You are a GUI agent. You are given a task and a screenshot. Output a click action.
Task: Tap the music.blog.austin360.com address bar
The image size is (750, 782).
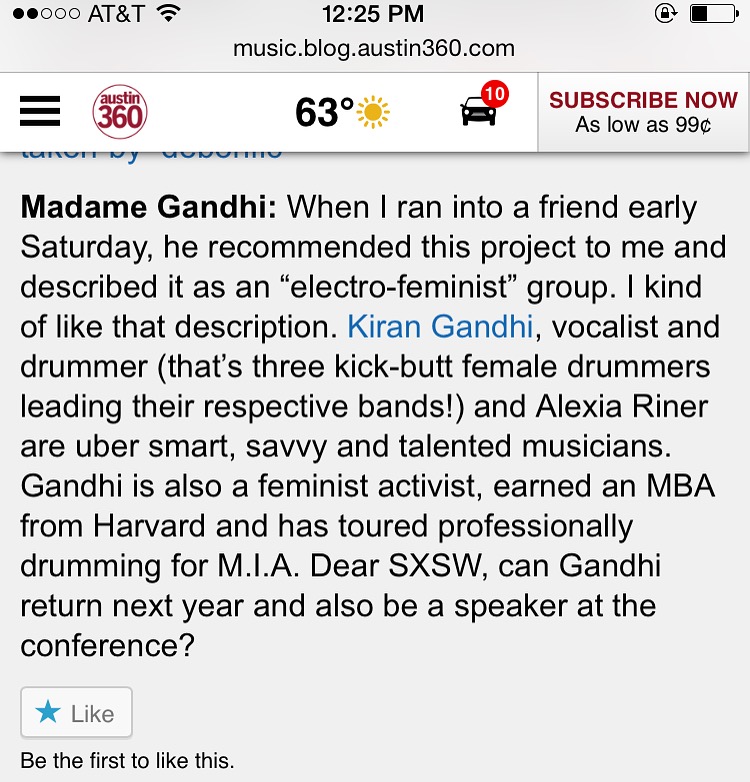(374, 47)
